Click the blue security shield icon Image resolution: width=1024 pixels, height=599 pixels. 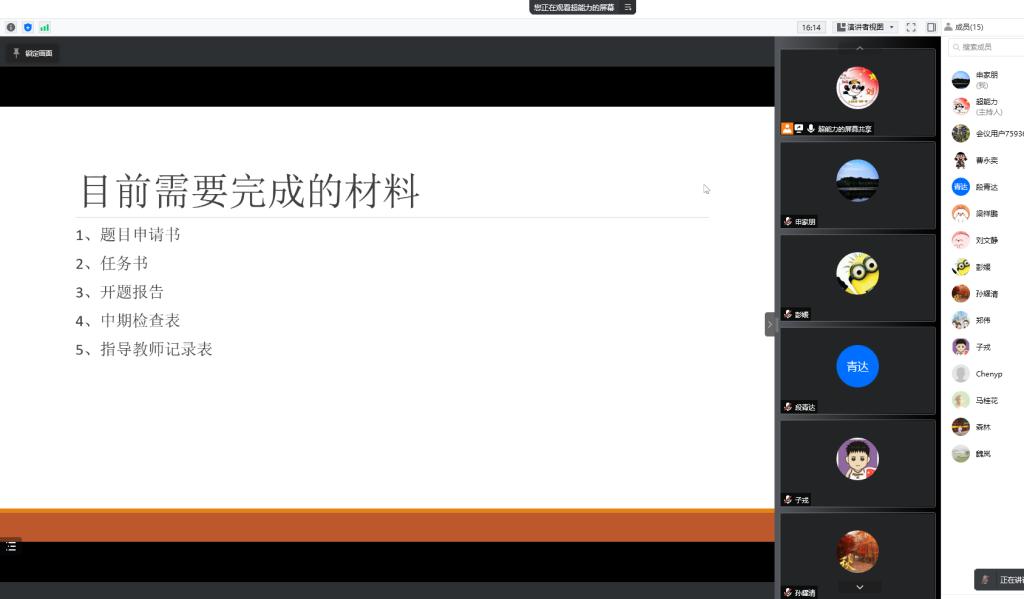tap(28, 27)
